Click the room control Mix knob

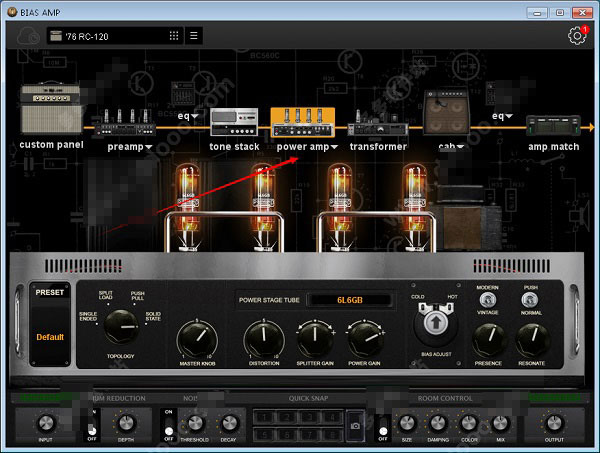(x=500, y=423)
